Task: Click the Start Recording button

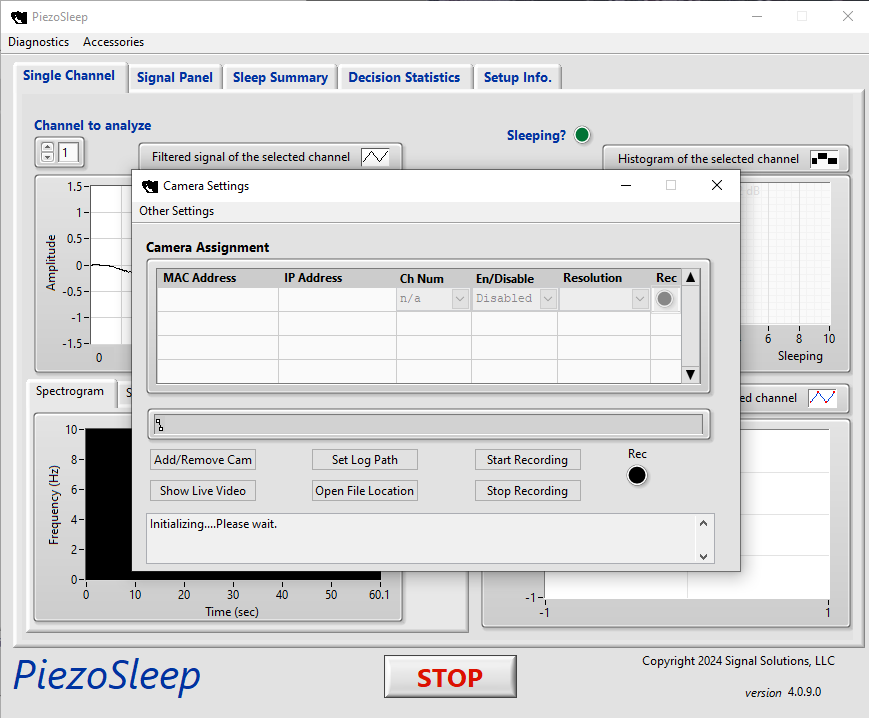Action: point(528,460)
